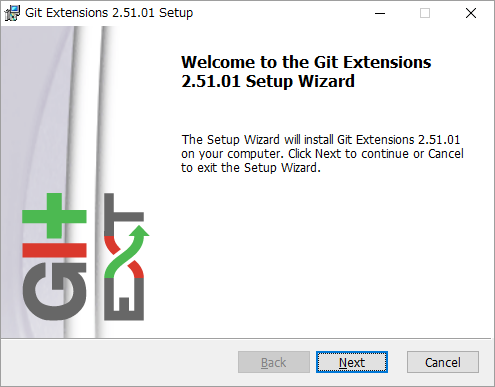Viewport: 495px width, 387px height.
Task: Click the empty white area below the description
Action: (320, 257)
